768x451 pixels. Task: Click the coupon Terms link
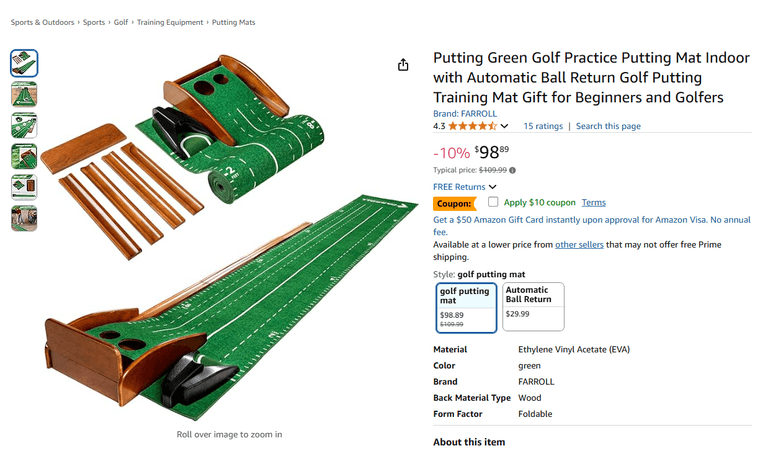coord(593,202)
